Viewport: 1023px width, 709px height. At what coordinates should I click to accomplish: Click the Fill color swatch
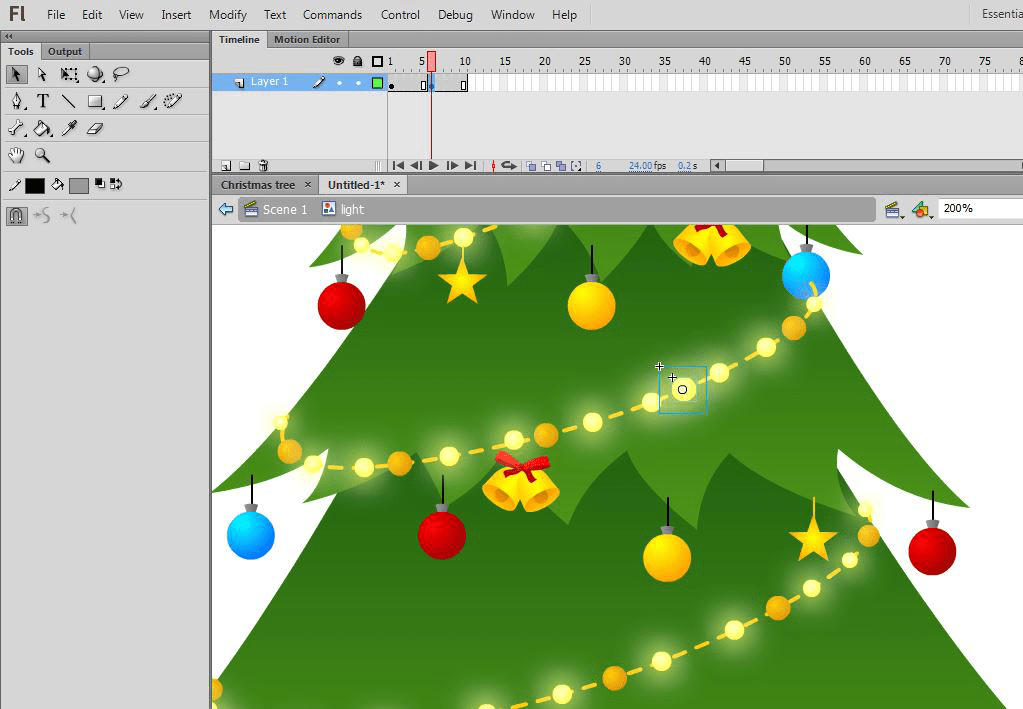click(x=79, y=185)
